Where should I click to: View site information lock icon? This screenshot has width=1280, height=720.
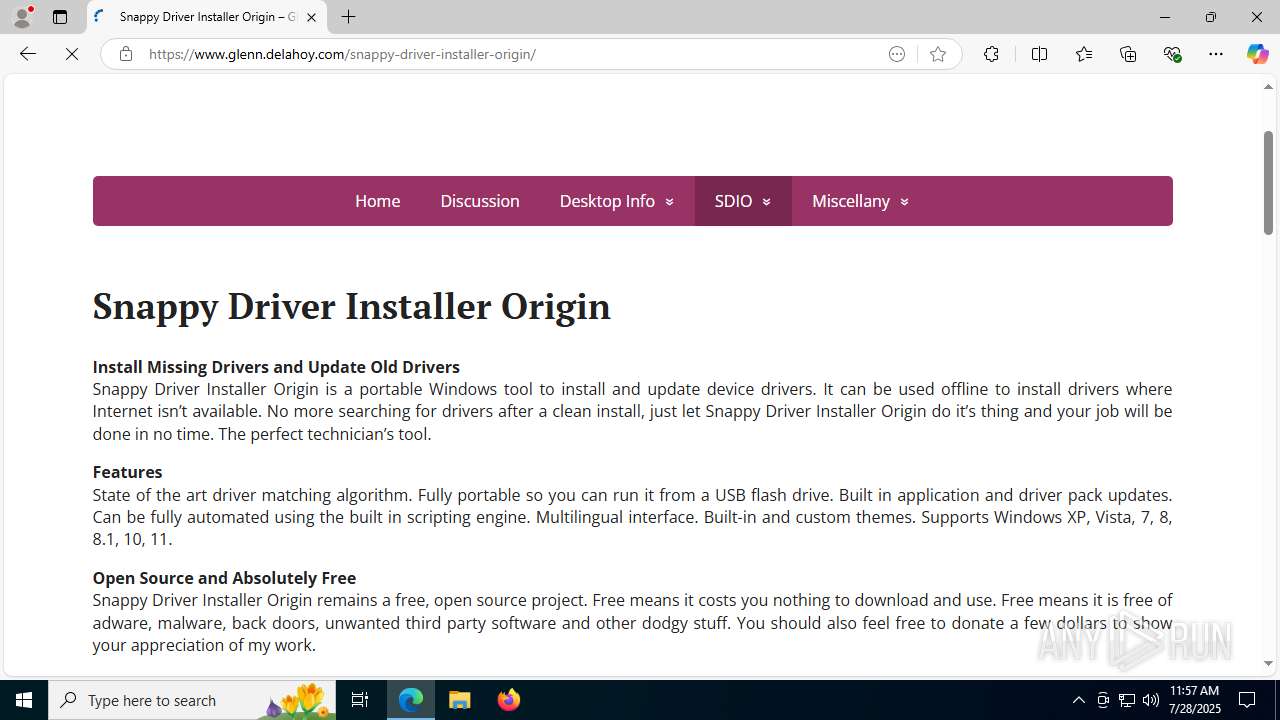pos(125,54)
